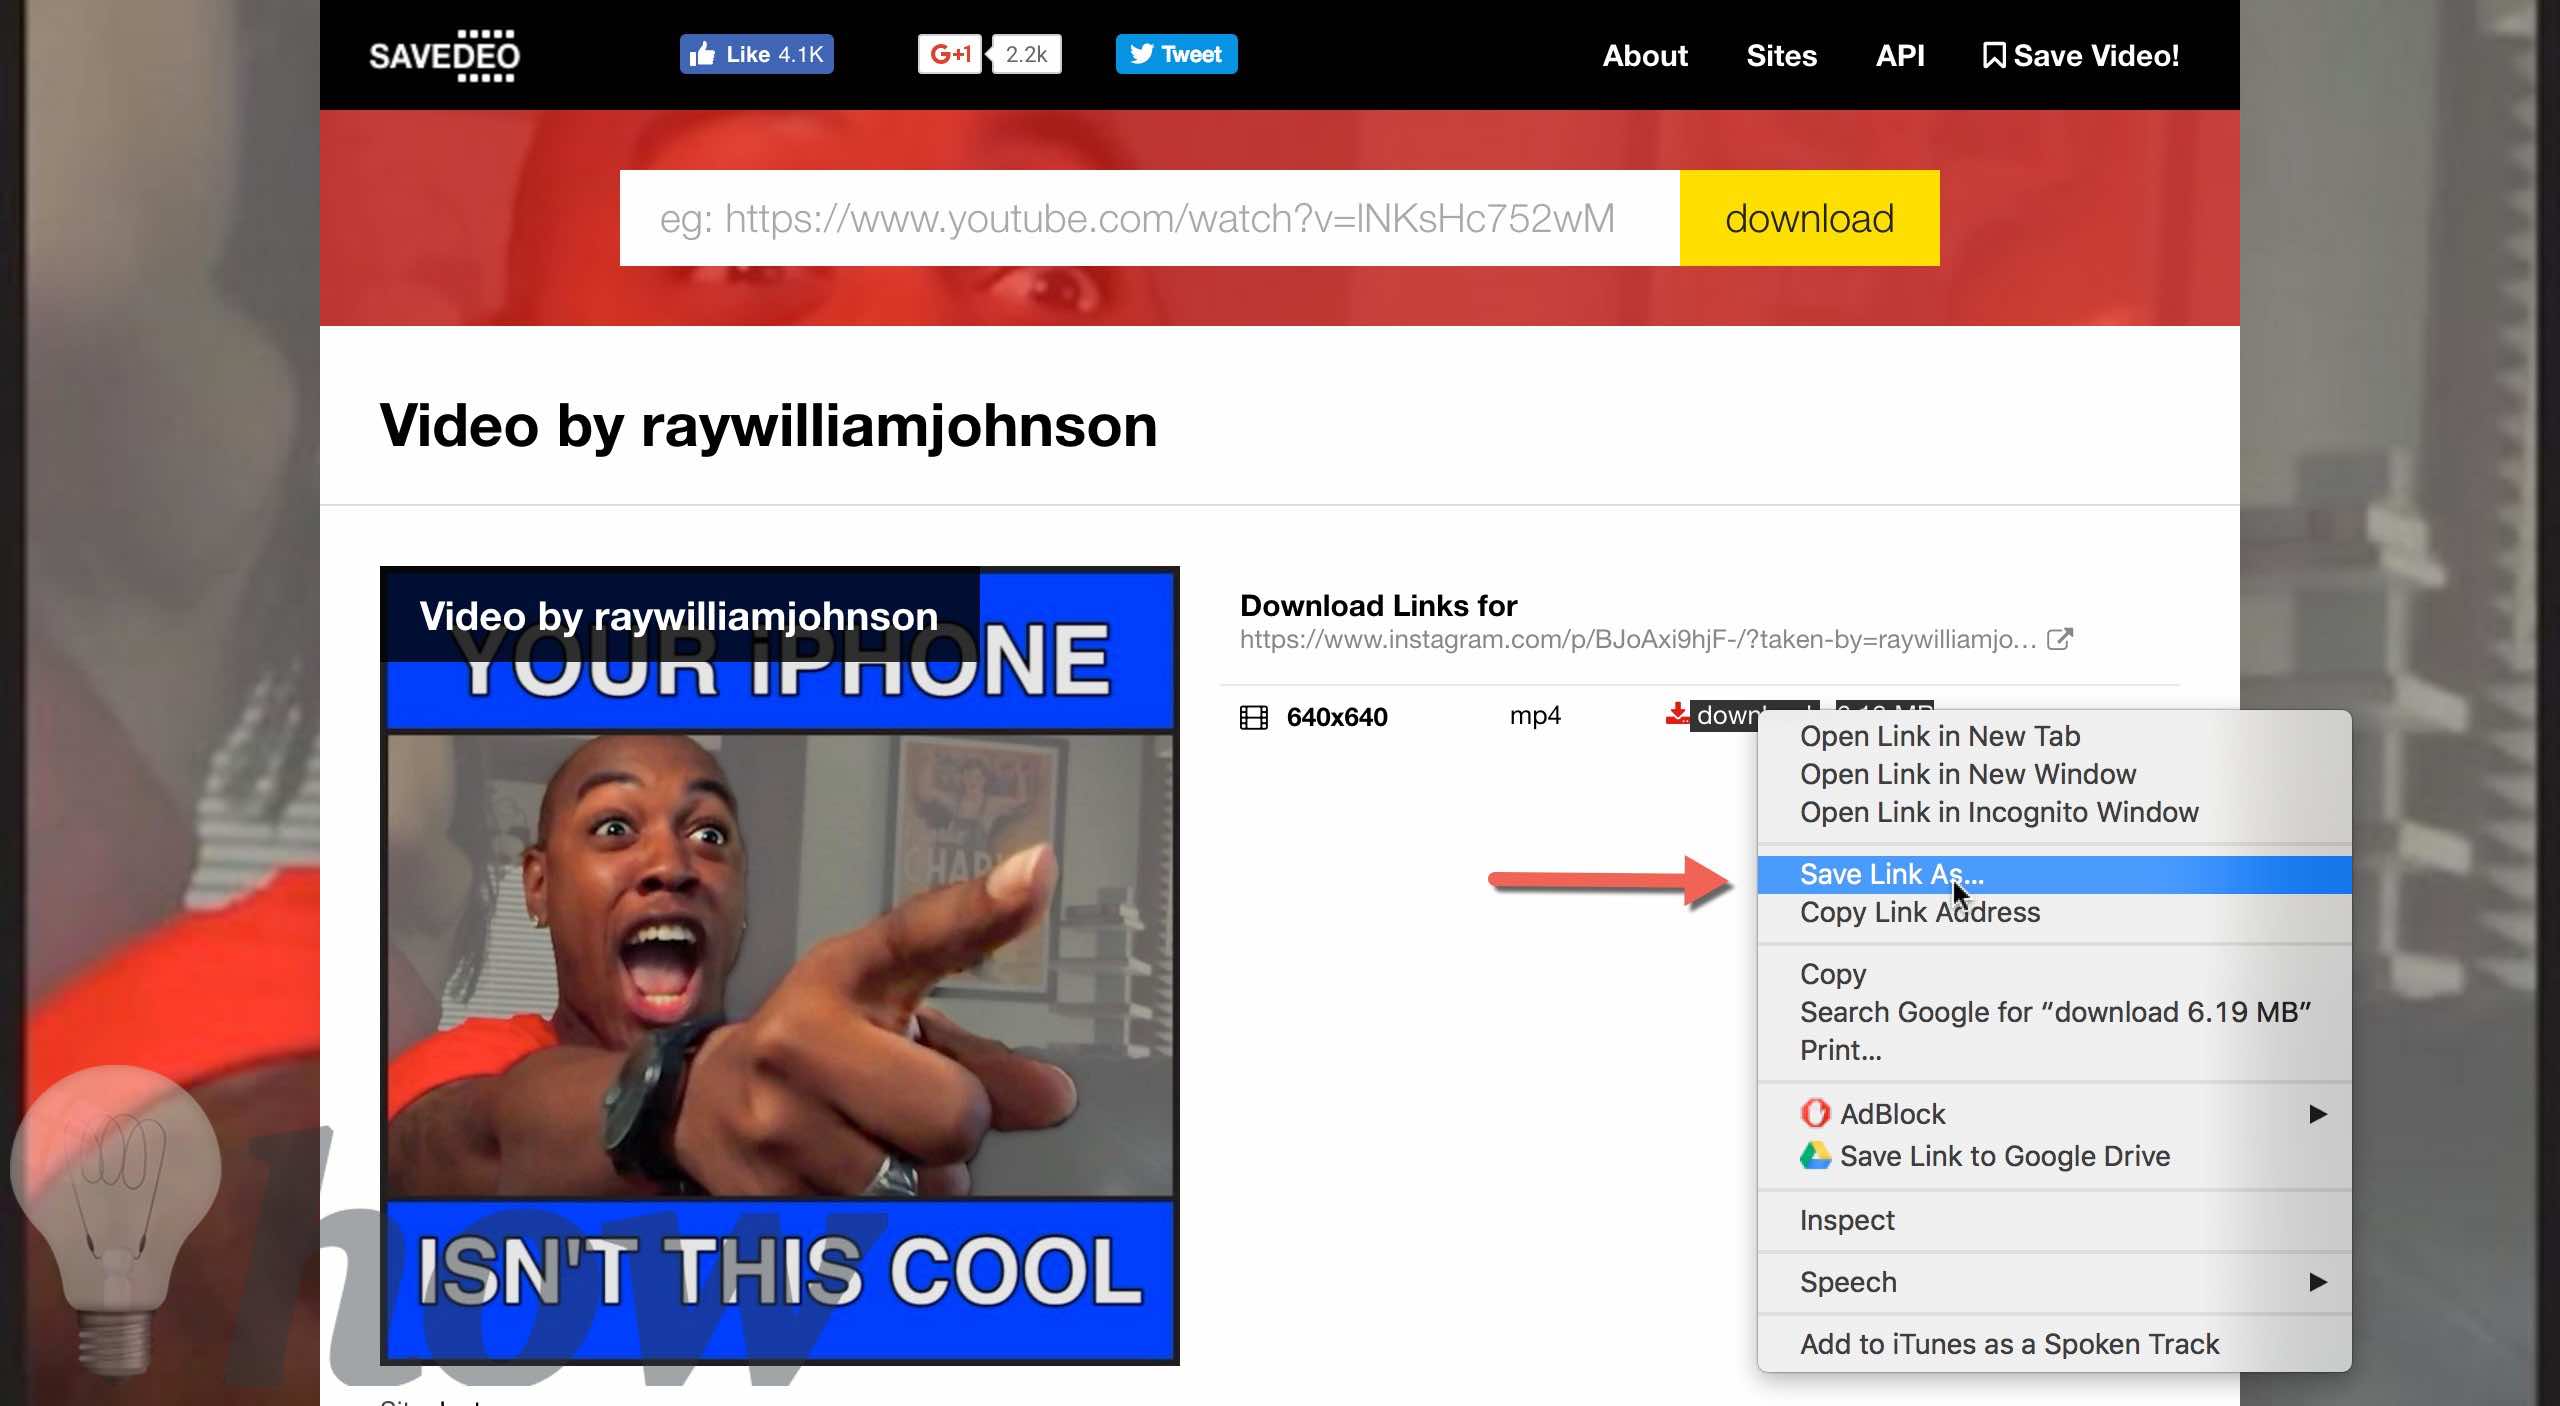Click the Save Video! bookmark link

tap(2080, 55)
